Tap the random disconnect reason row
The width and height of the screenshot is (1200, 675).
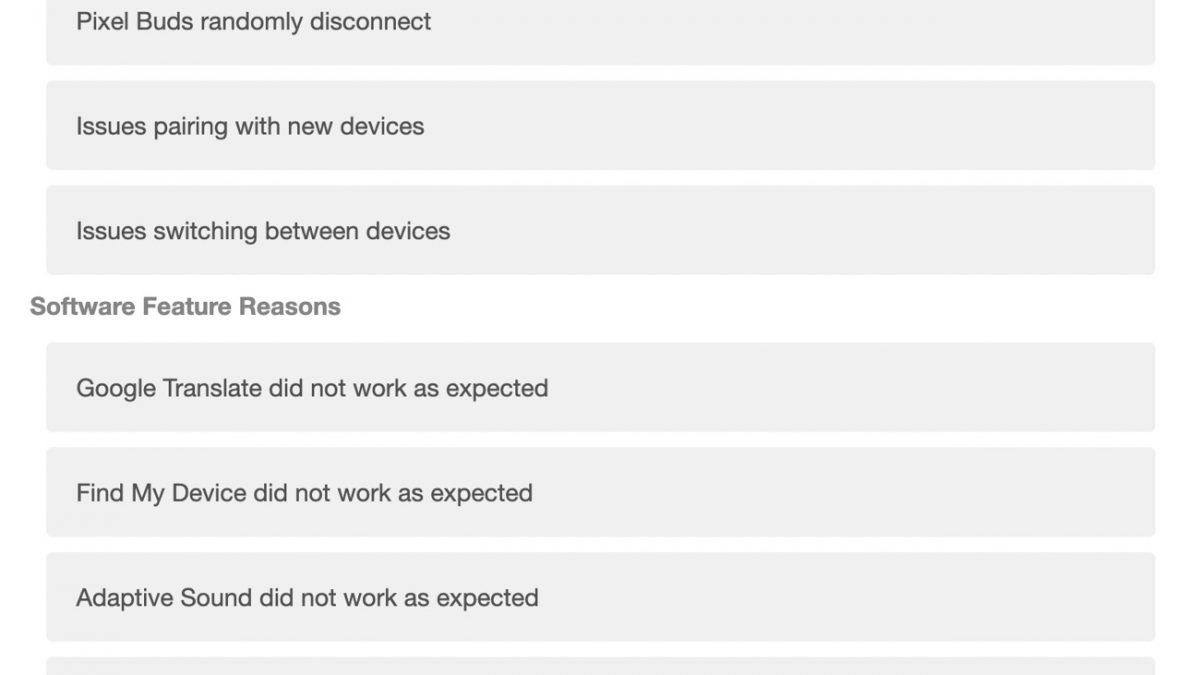tap(600, 24)
